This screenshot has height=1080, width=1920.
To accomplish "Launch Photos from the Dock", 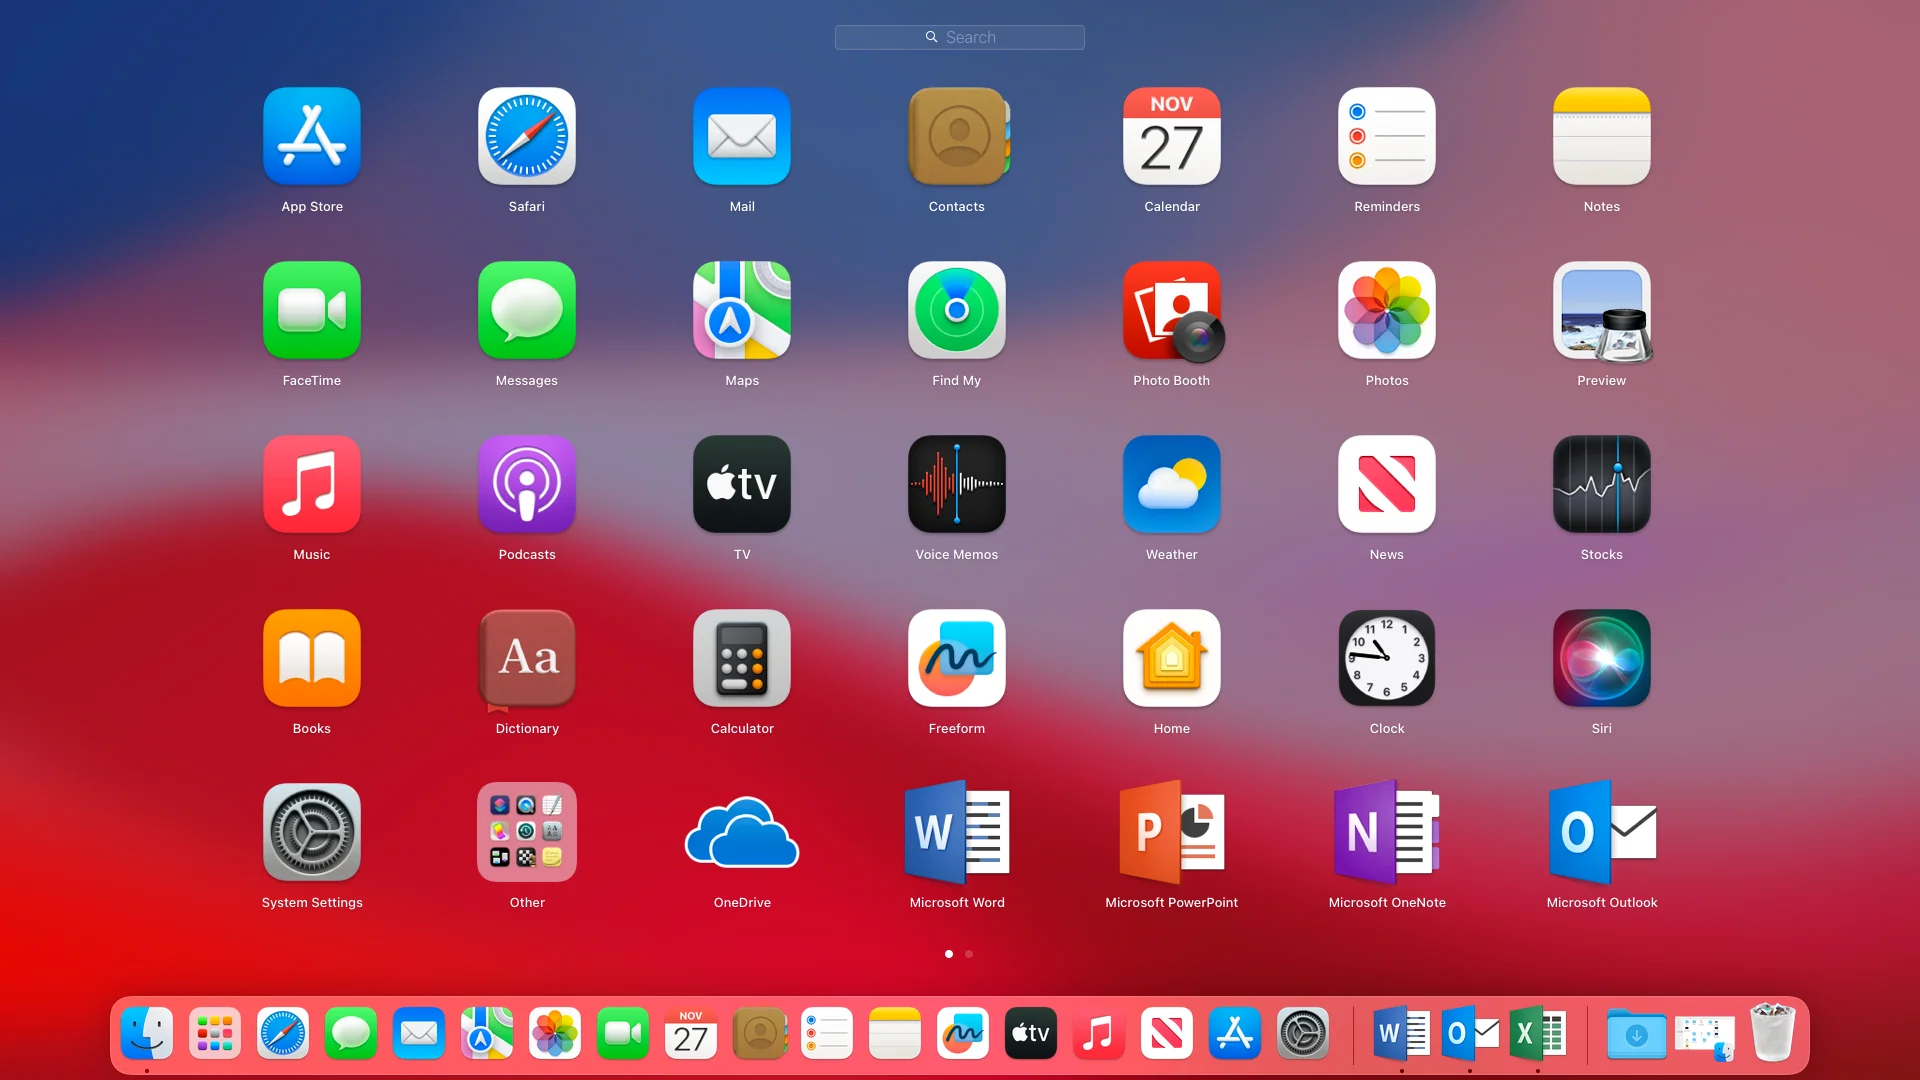I will (555, 1033).
